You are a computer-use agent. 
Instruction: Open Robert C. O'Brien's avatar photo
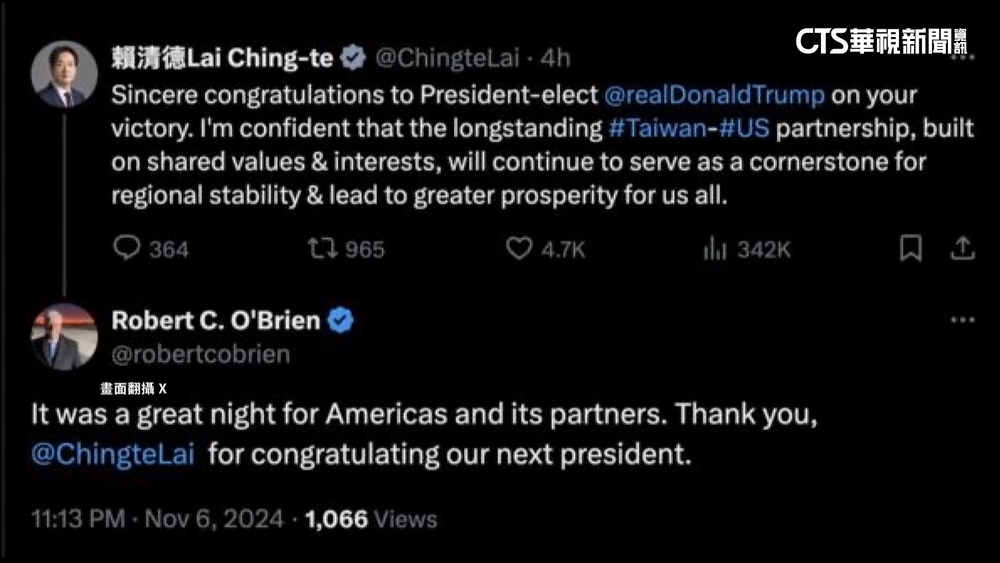(x=64, y=336)
